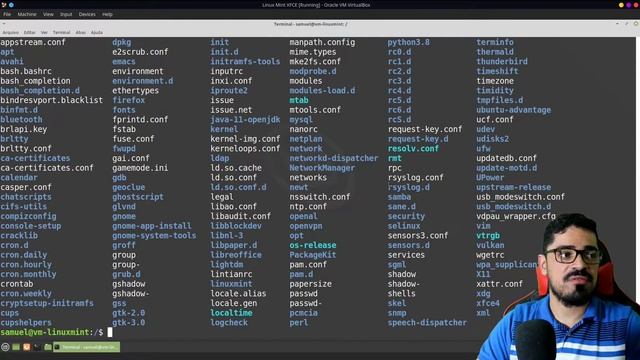Click the crontab file name
The width and height of the screenshot is (640, 360).
(x=17, y=284)
